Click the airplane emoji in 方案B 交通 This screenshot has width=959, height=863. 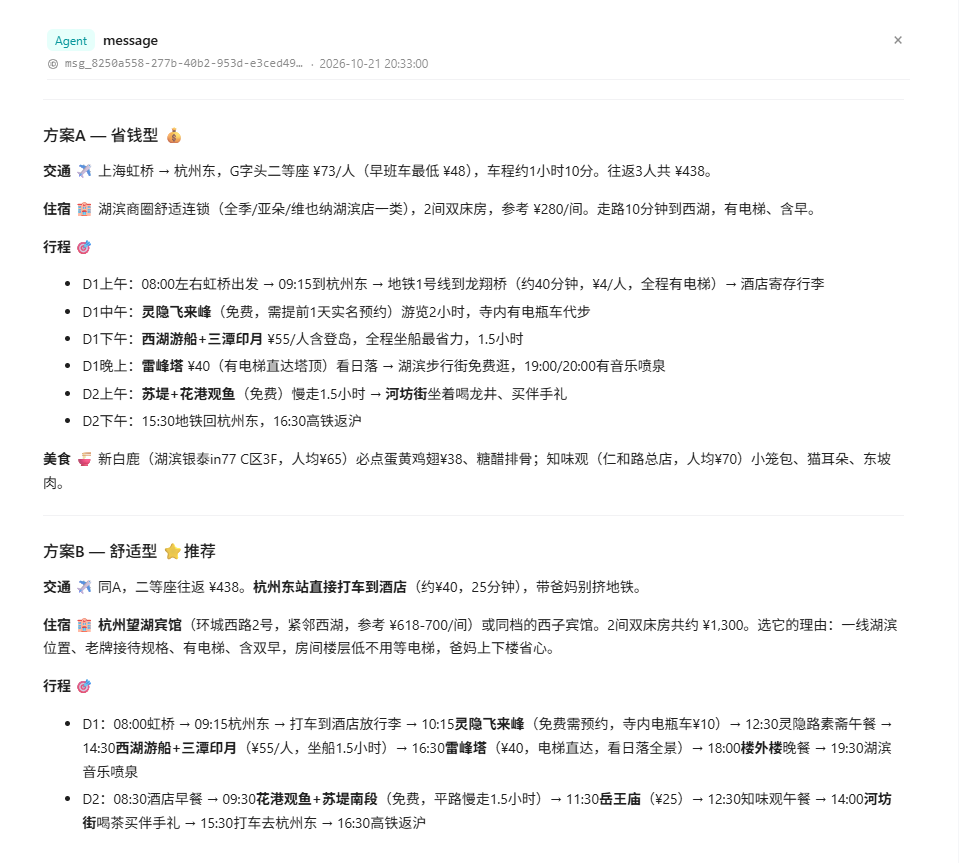coord(84,587)
